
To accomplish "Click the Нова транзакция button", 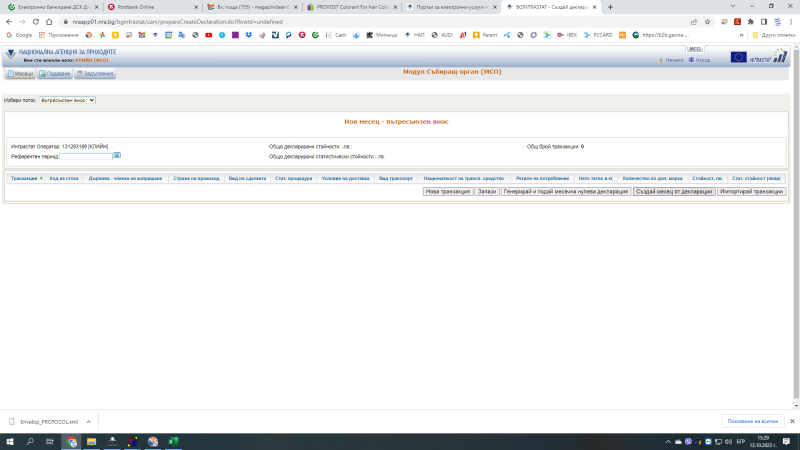I will (x=447, y=191).
